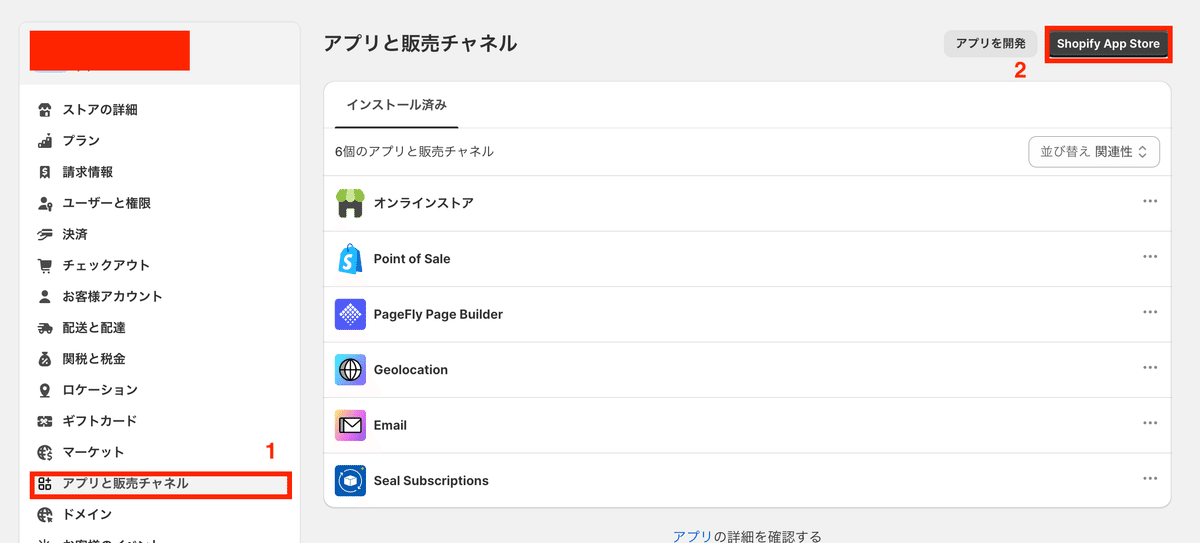Open more options for PageFly Page Builder

point(1150,312)
